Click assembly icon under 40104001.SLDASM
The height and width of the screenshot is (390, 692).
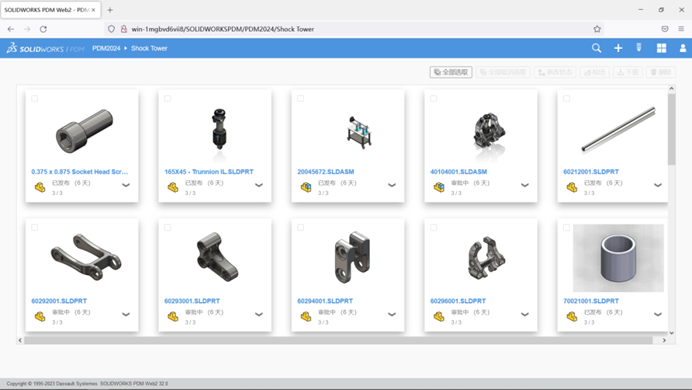click(x=439, y=188)
